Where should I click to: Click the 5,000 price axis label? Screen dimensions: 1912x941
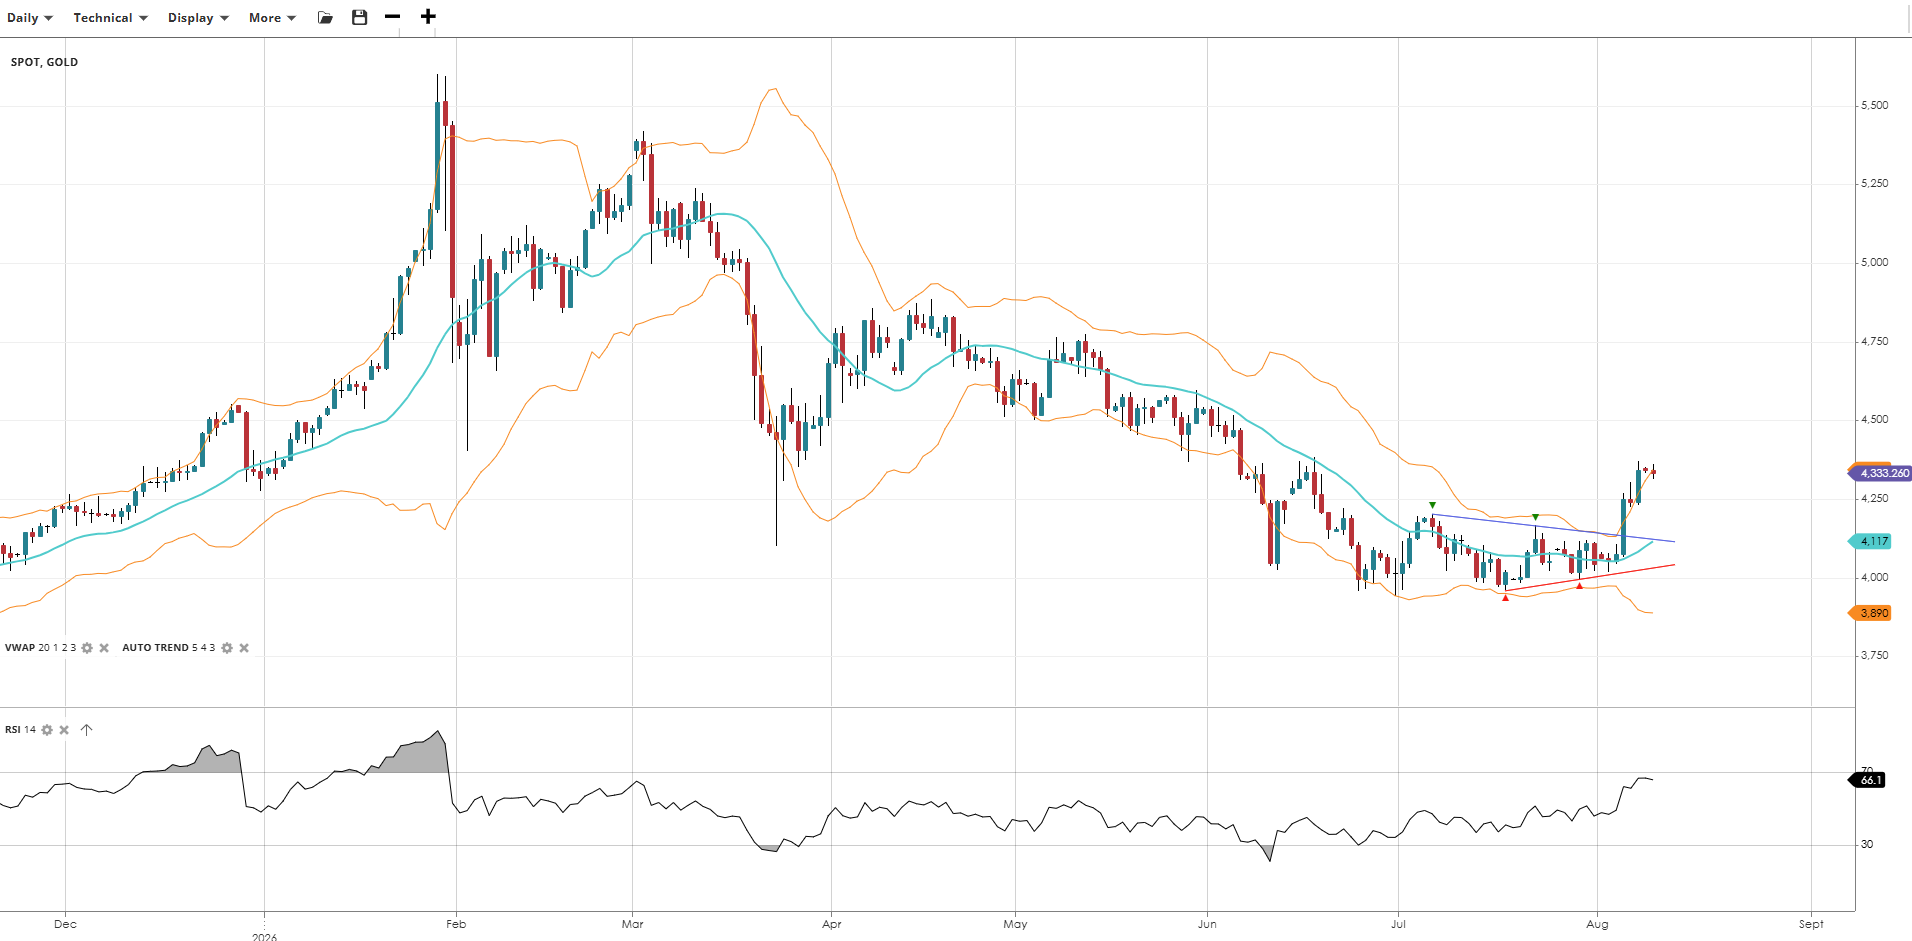[x=1875, y=262]
